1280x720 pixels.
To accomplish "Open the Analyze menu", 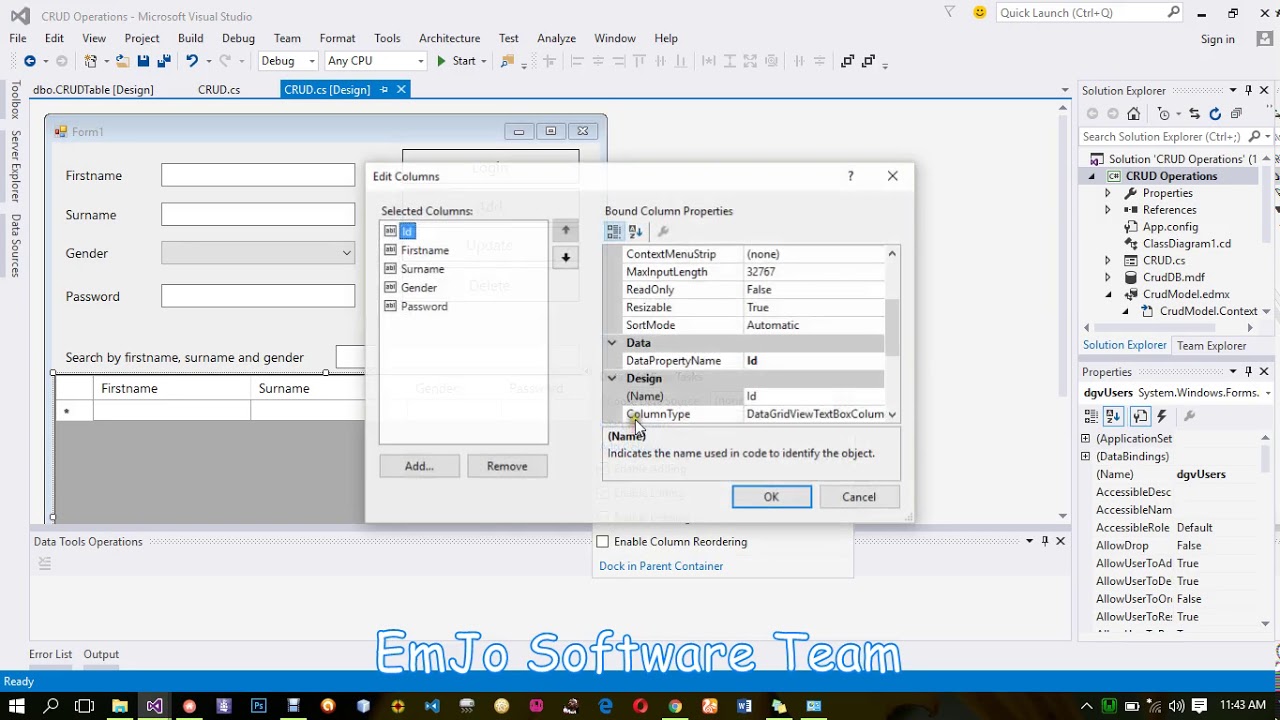I will tap(556, 38).
